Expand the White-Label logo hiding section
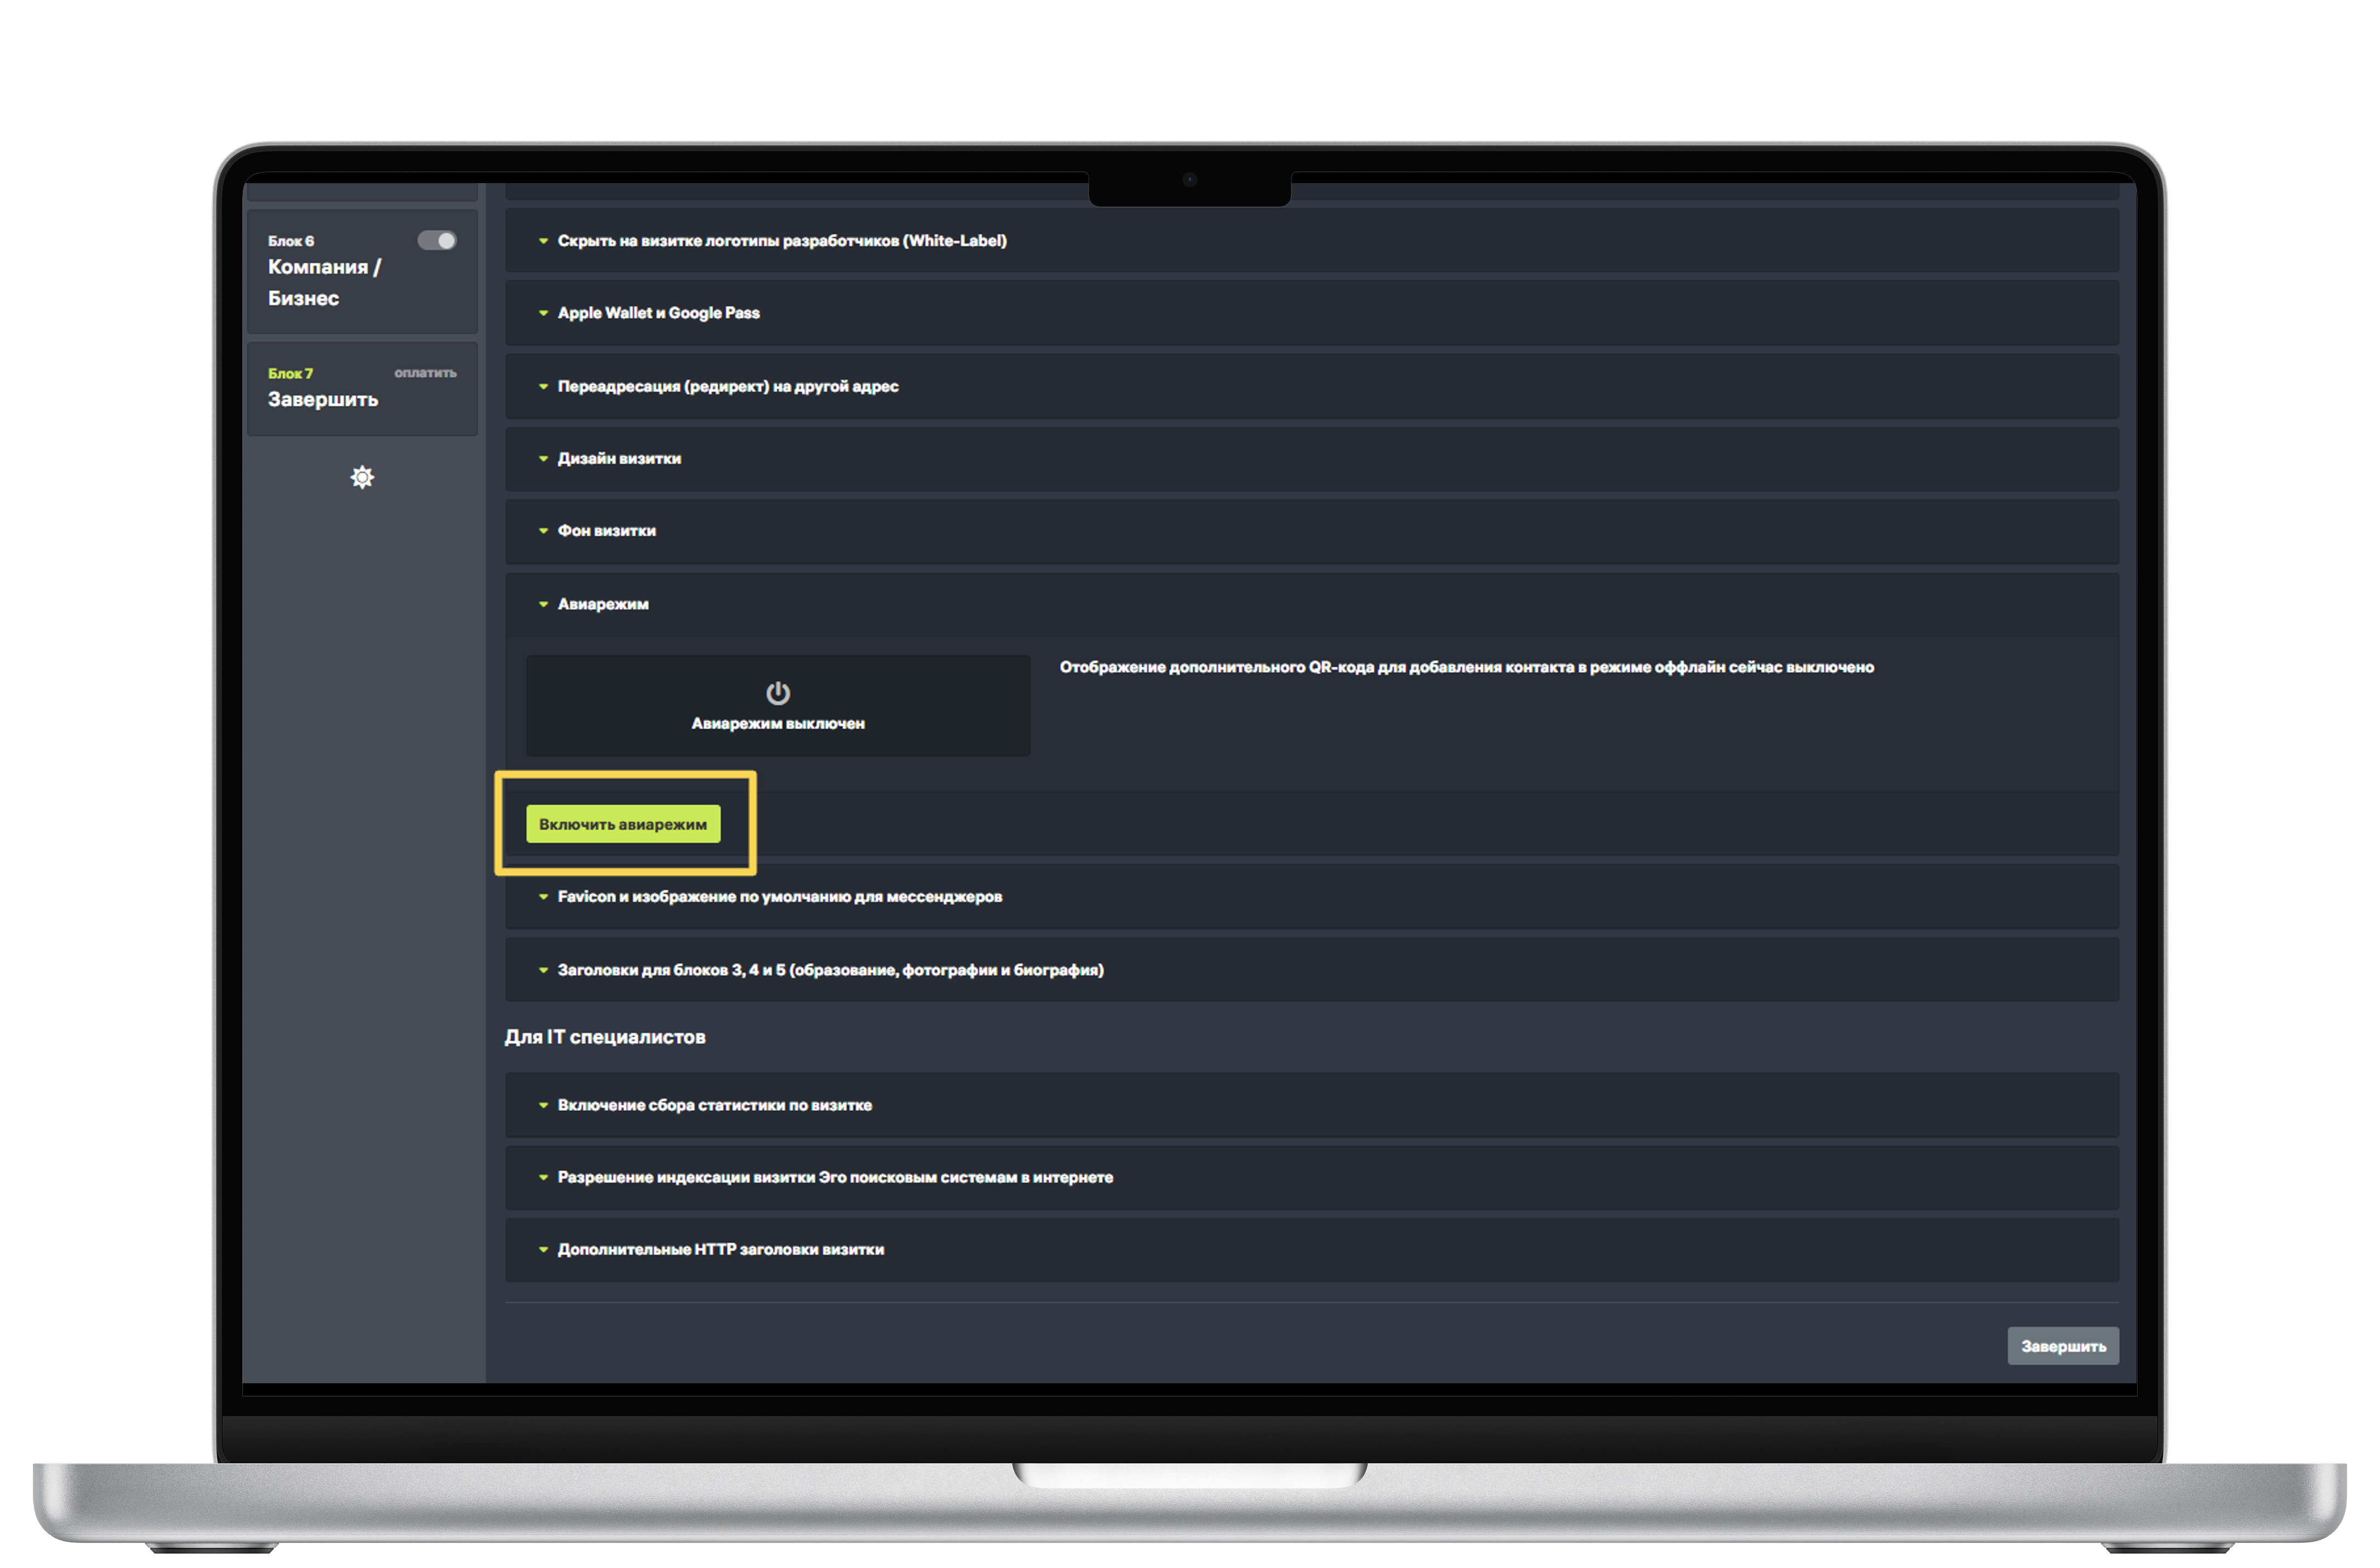 (x=1312, y=241)
